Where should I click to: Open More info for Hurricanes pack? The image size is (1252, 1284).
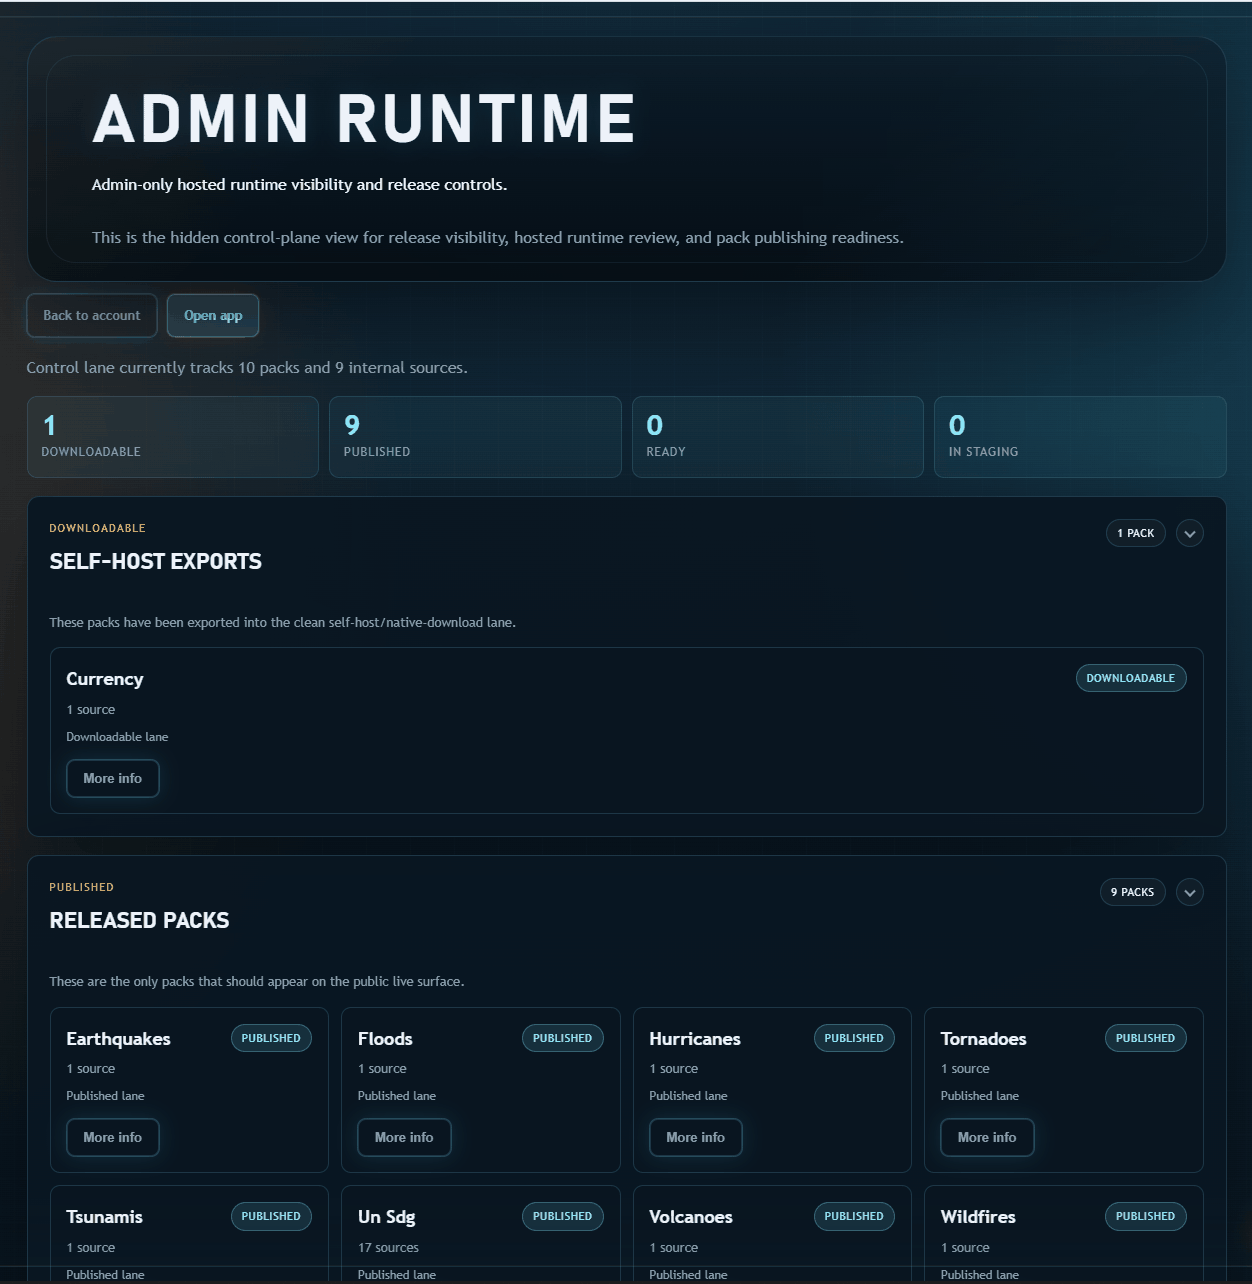click(695, 1137)
